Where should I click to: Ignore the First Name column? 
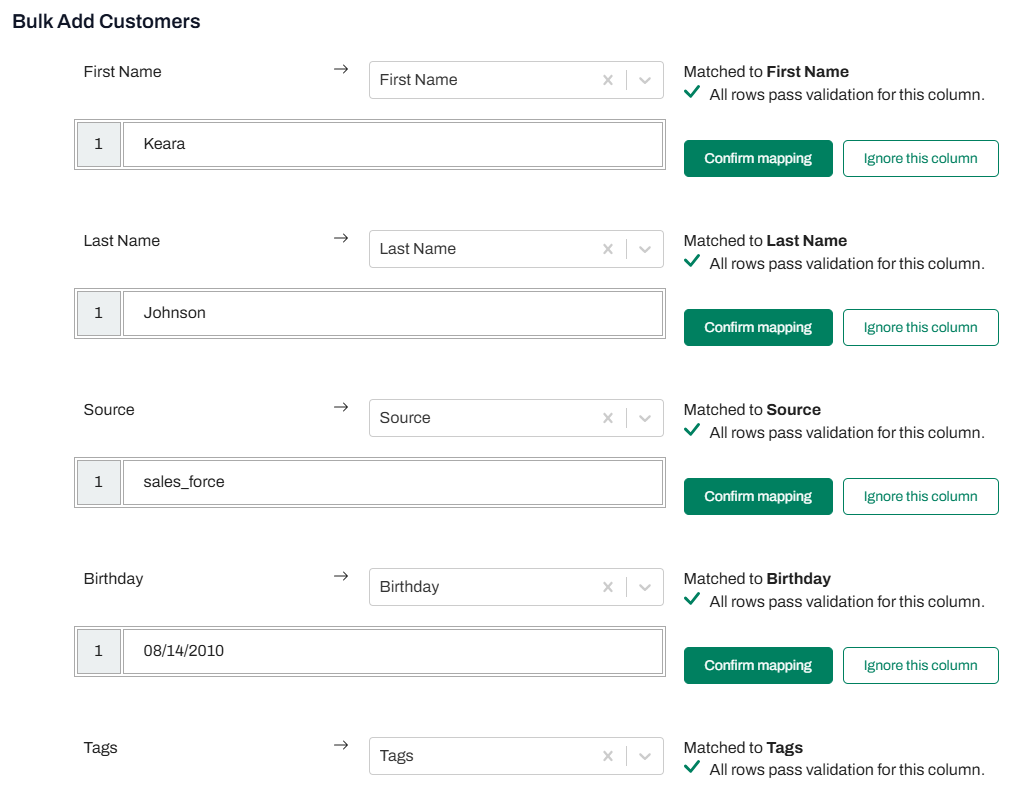pos(920,158)
